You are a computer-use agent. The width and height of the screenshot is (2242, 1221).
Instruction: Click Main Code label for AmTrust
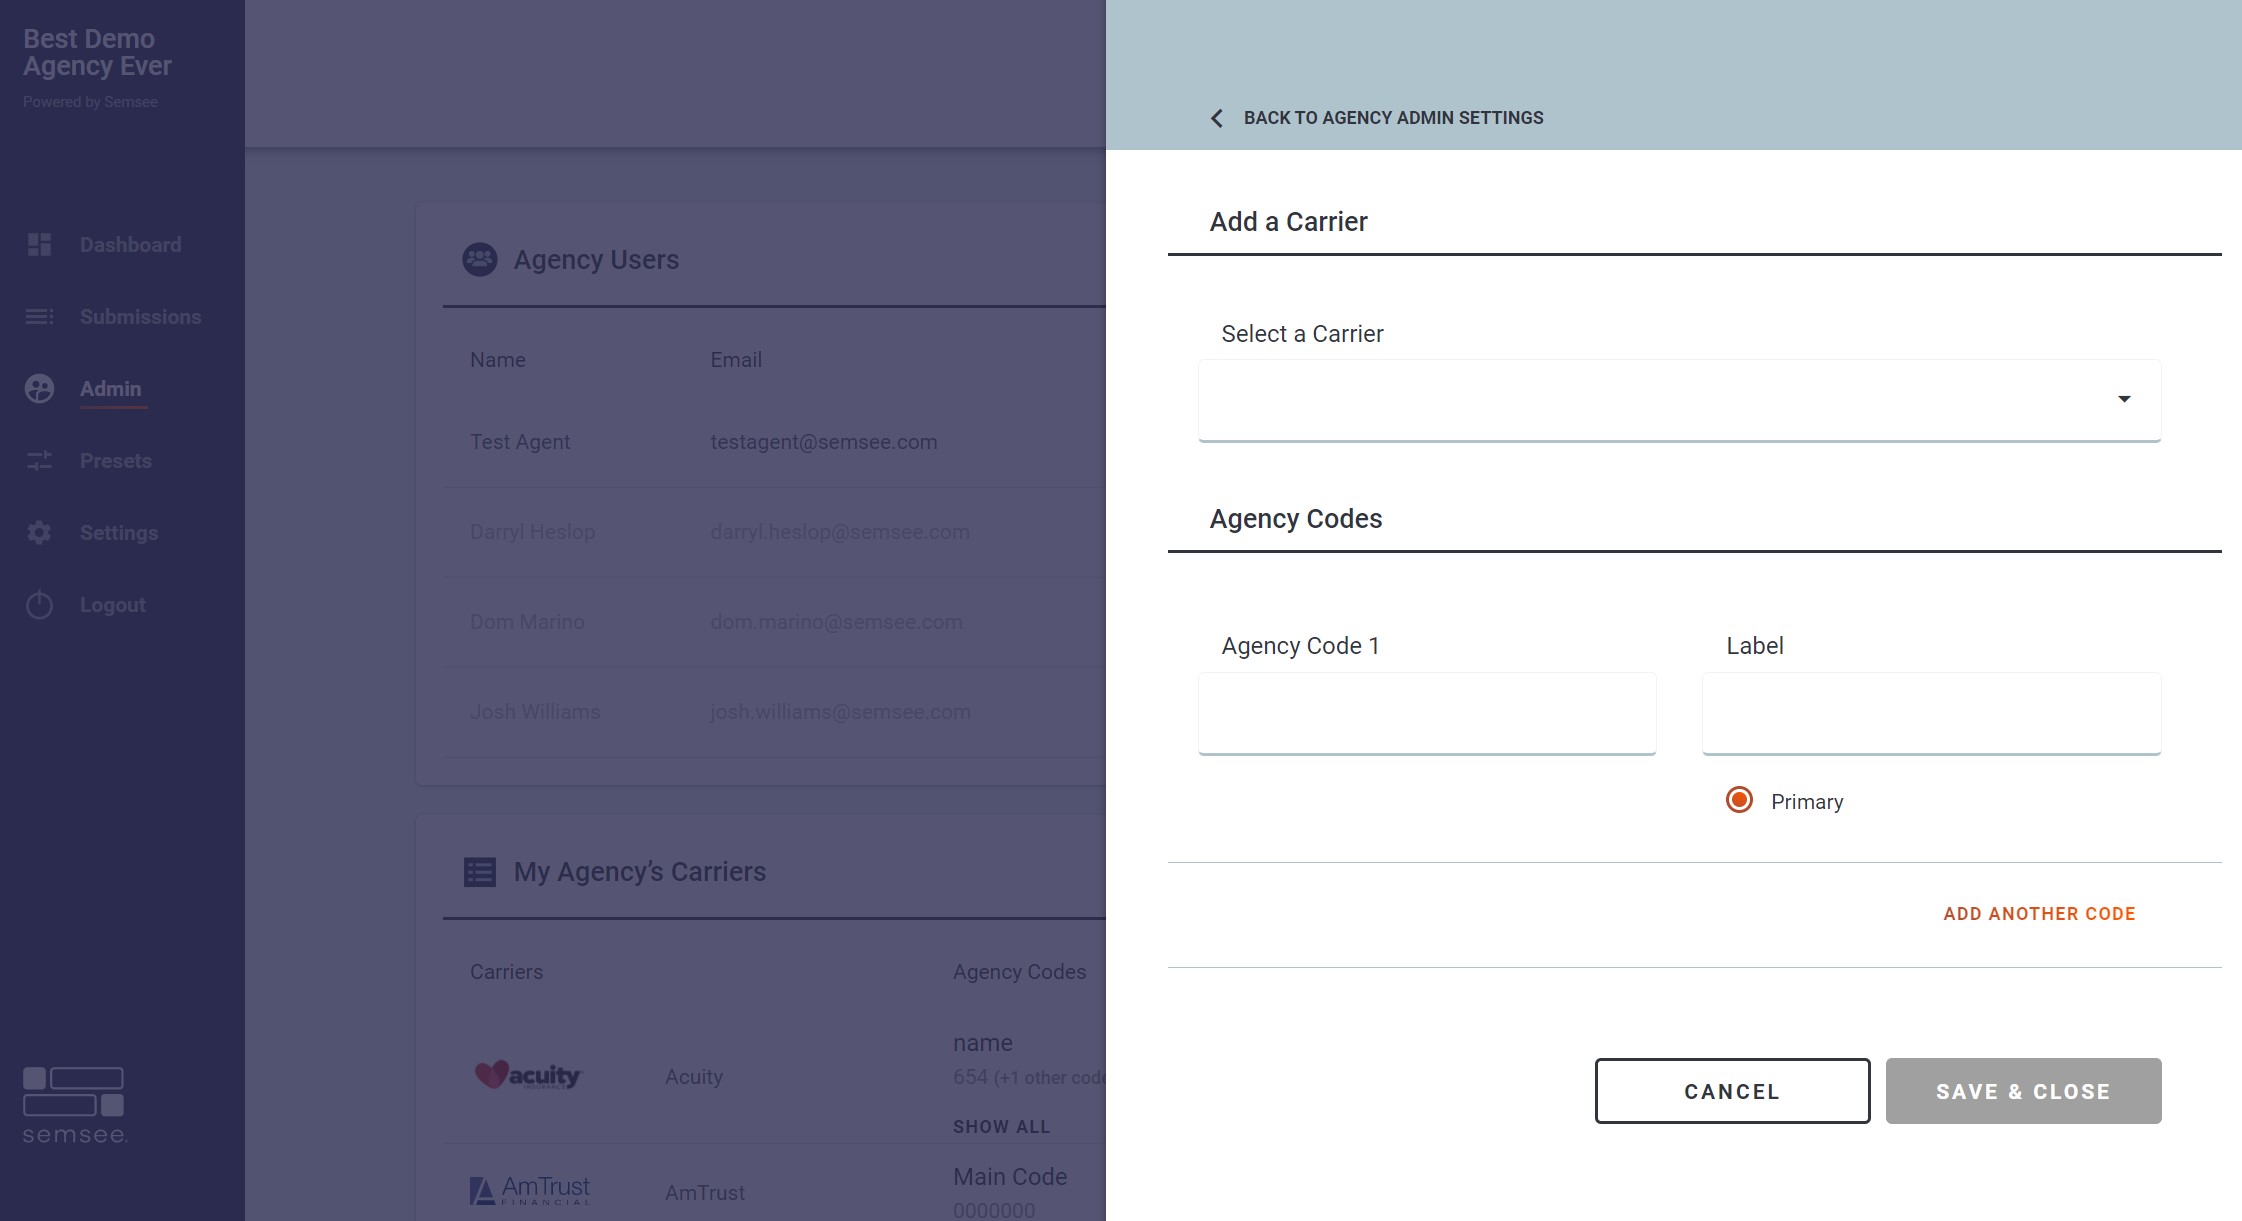click(x=1009, y=1177)
